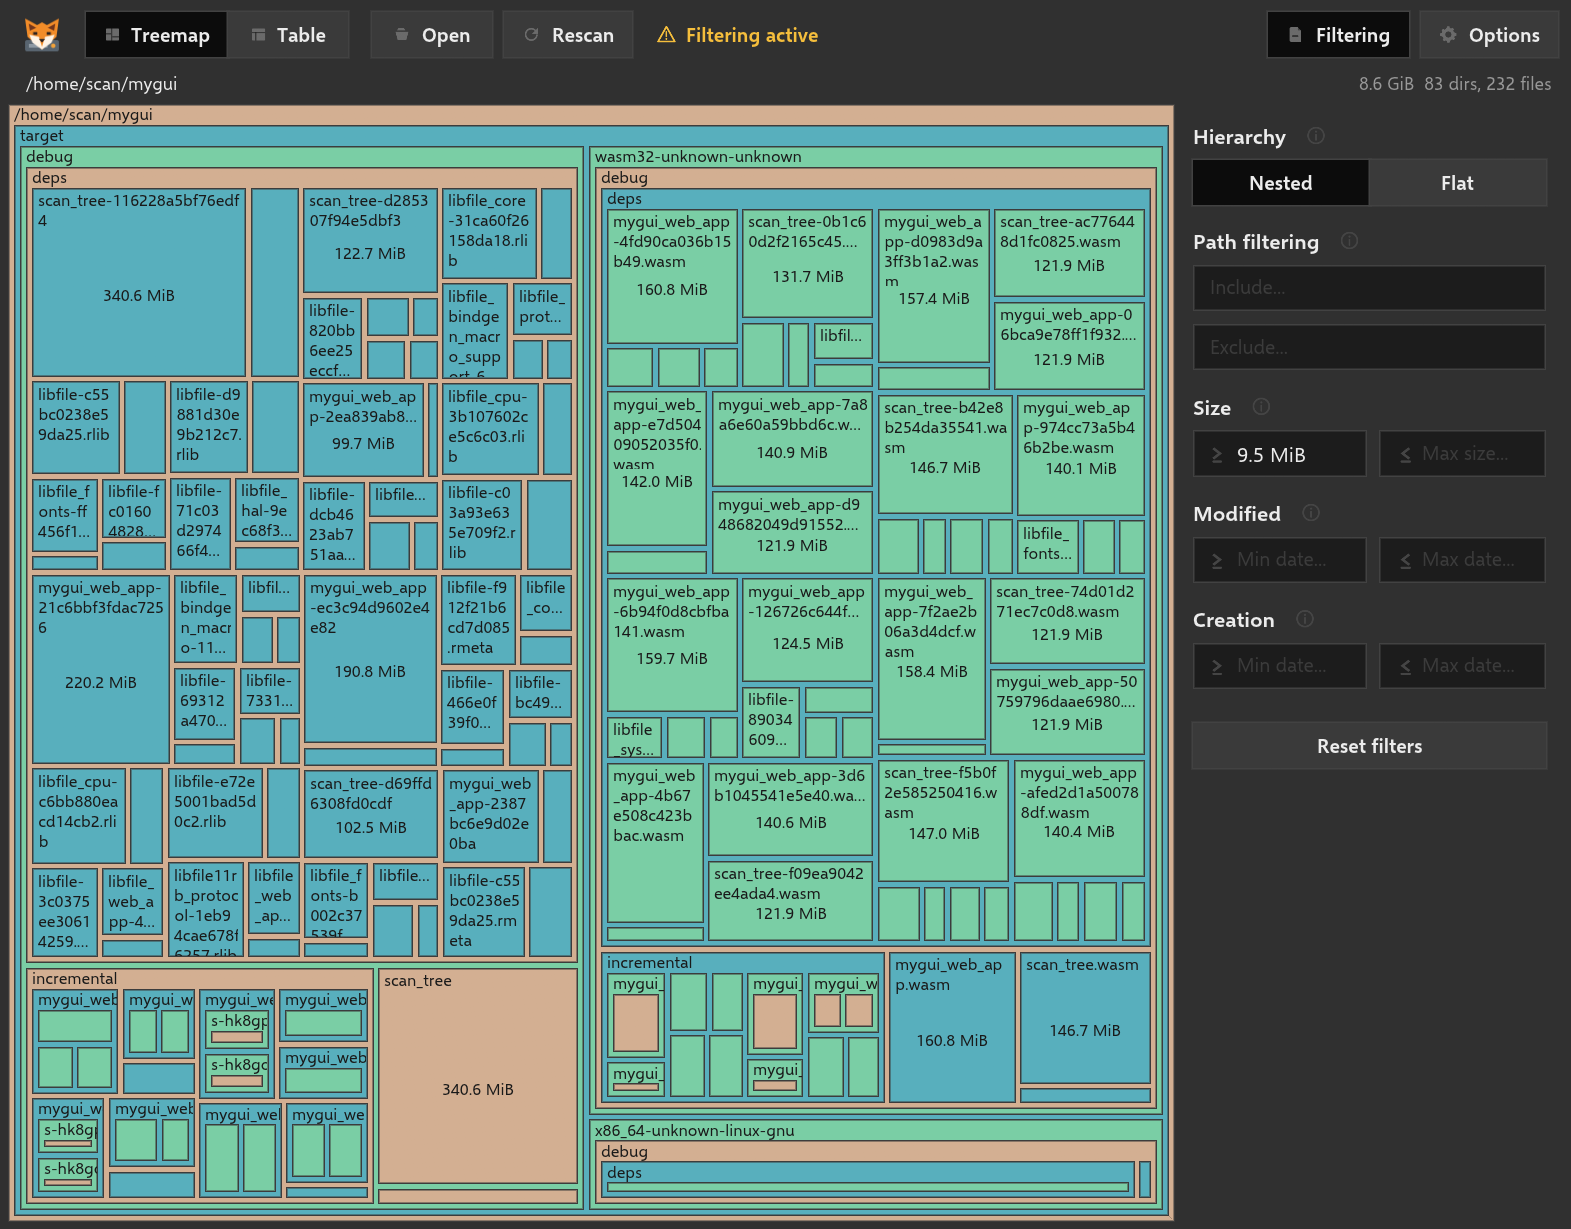Show the Size info icon
This screenshot has height=1229, width=1571.
coord(1261,407)
